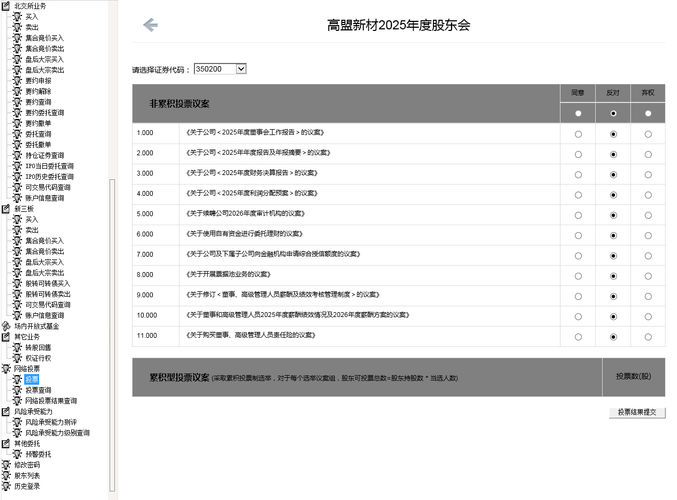Viewport: 677px width, 500px height.
Task: Submit votes with 投票结果提交 button
Action: [x=637, y=412]
